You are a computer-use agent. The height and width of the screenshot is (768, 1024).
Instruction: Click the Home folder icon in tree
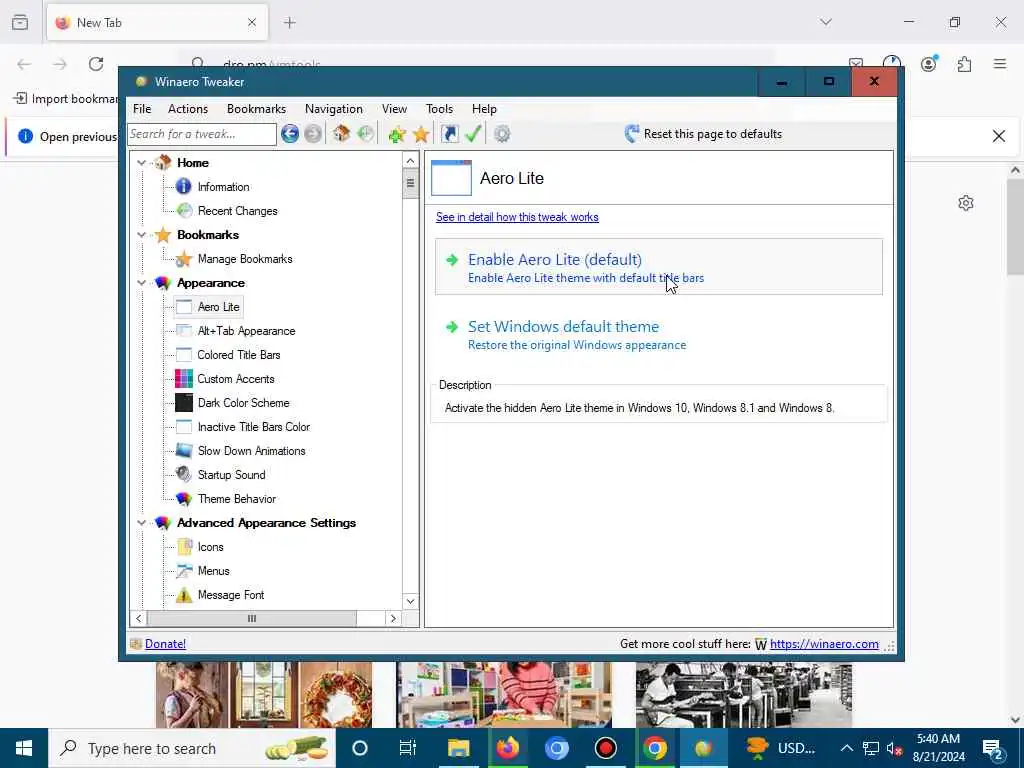[163, 162]
